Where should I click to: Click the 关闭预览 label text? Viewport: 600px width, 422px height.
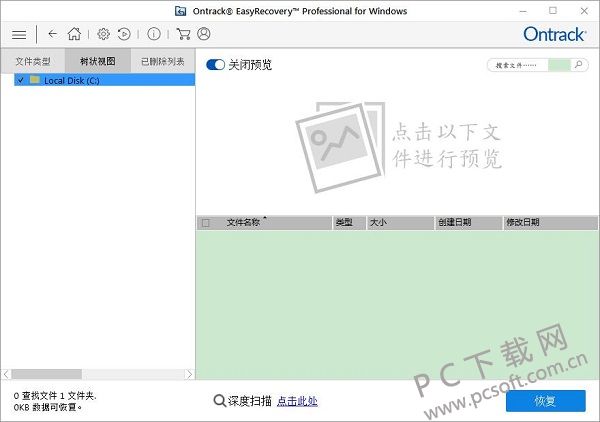(x=250, y=65)
